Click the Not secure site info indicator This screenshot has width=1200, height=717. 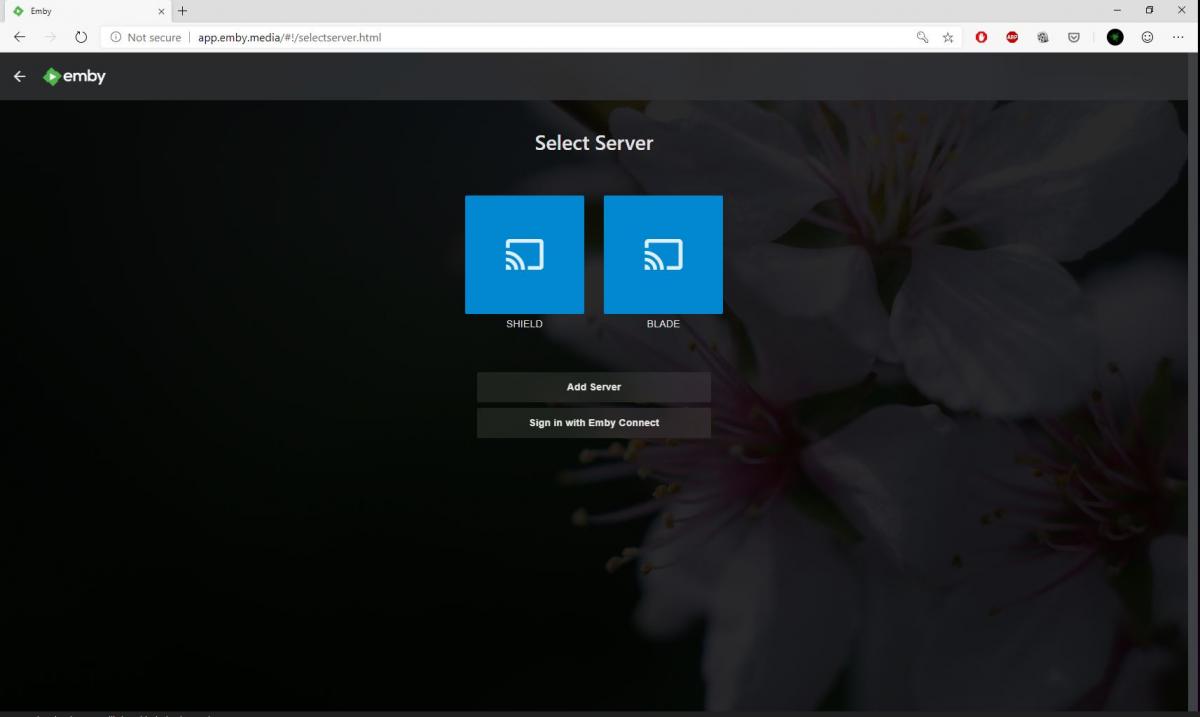coord(146,37)
